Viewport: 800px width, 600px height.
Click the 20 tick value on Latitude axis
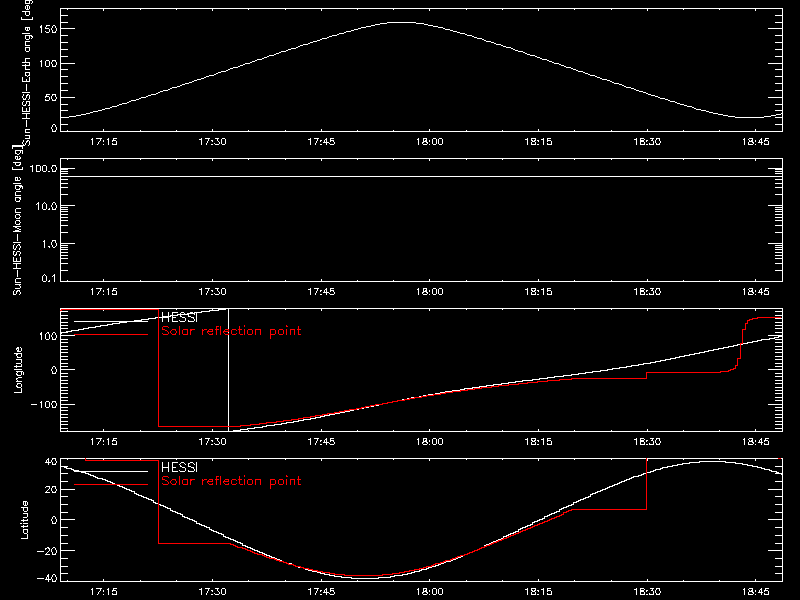click(51, 490)
